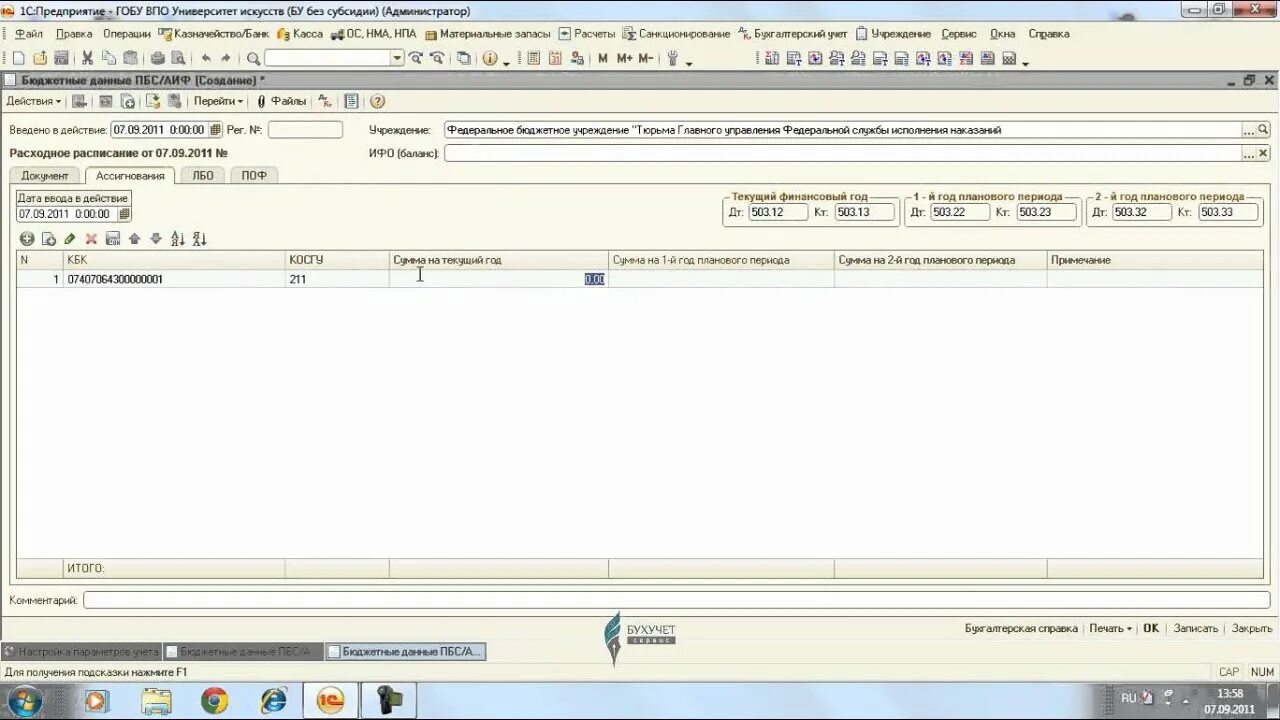The height and width of the screenshot is (720, 1280).
Task: Open the Файл menu
Action: (28, 34)
